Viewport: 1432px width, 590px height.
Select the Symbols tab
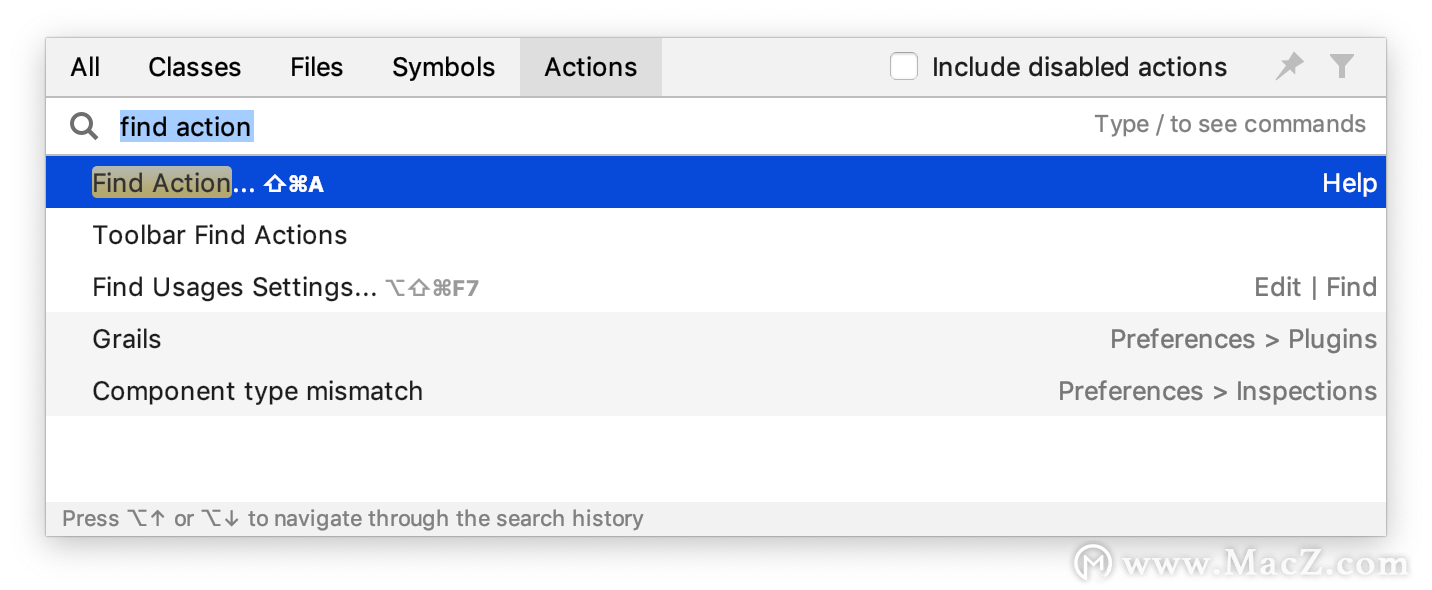click(444, 67)
